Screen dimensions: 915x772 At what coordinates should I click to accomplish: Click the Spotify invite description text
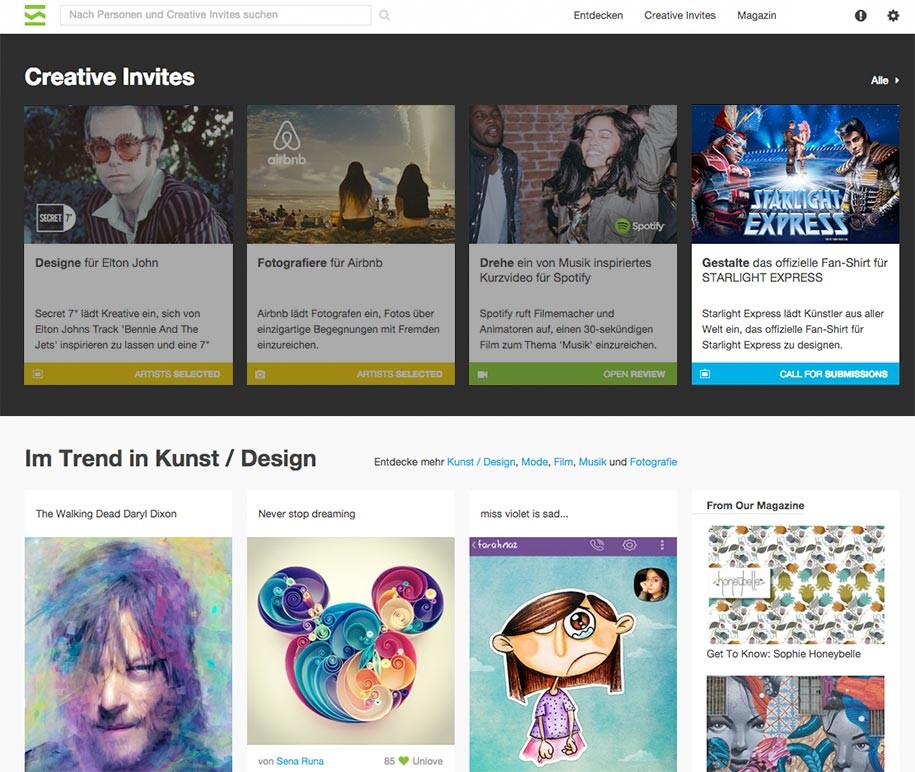568,329
